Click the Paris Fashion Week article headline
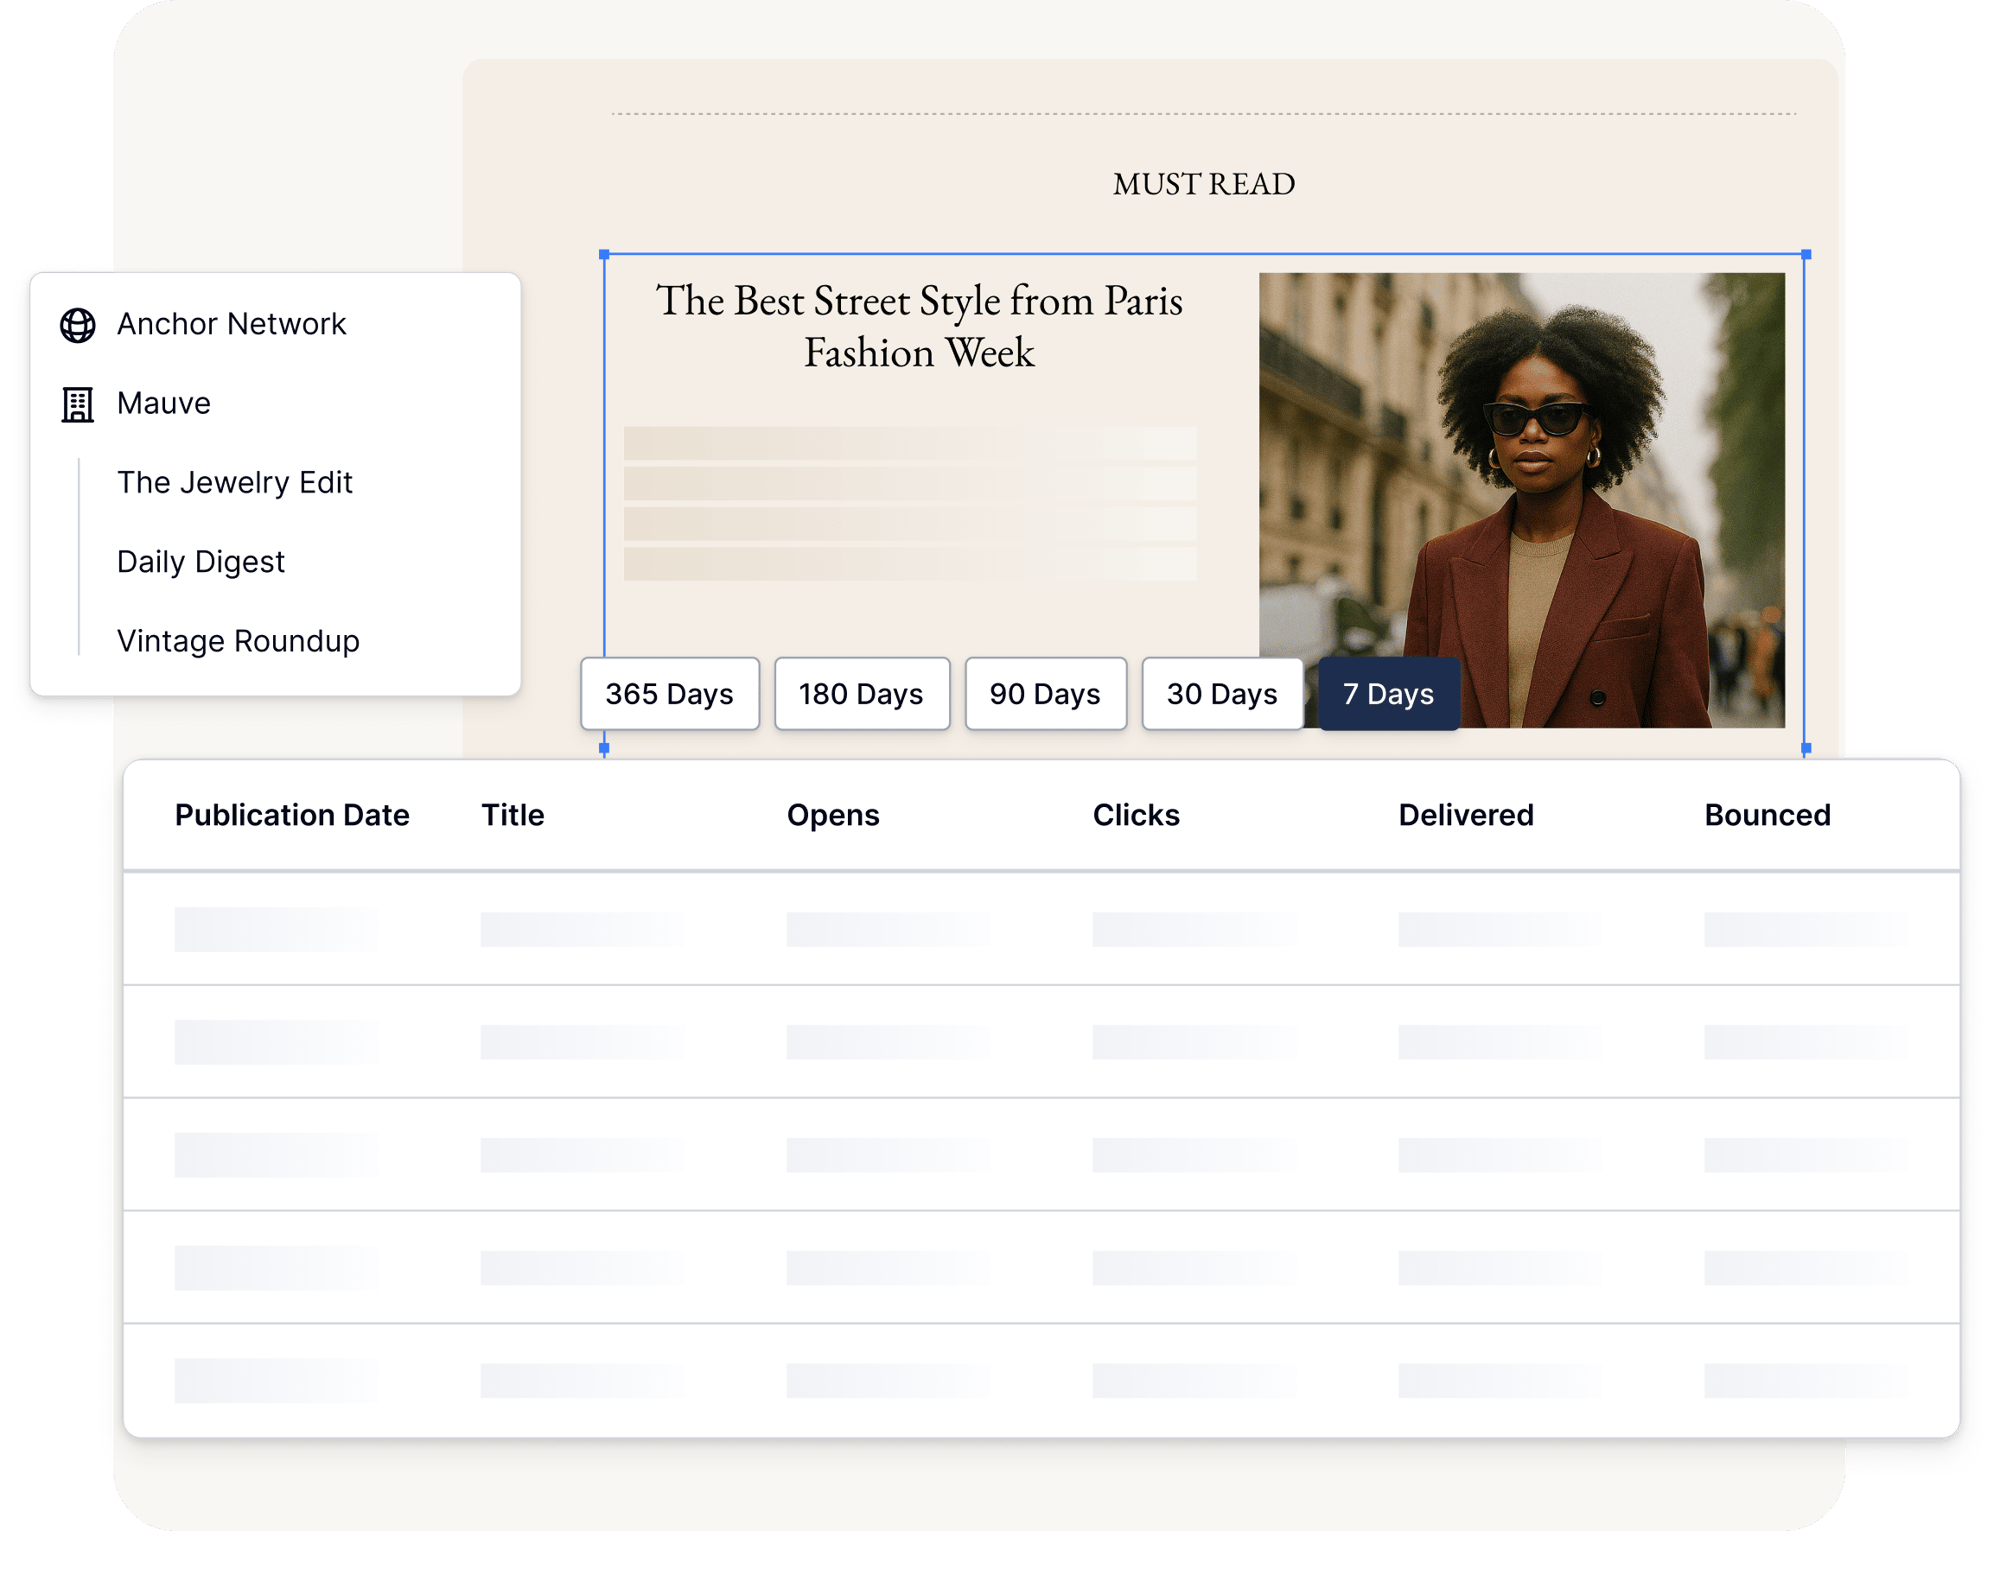Viewport: 2000px width, 1595px height. [919, 326]
